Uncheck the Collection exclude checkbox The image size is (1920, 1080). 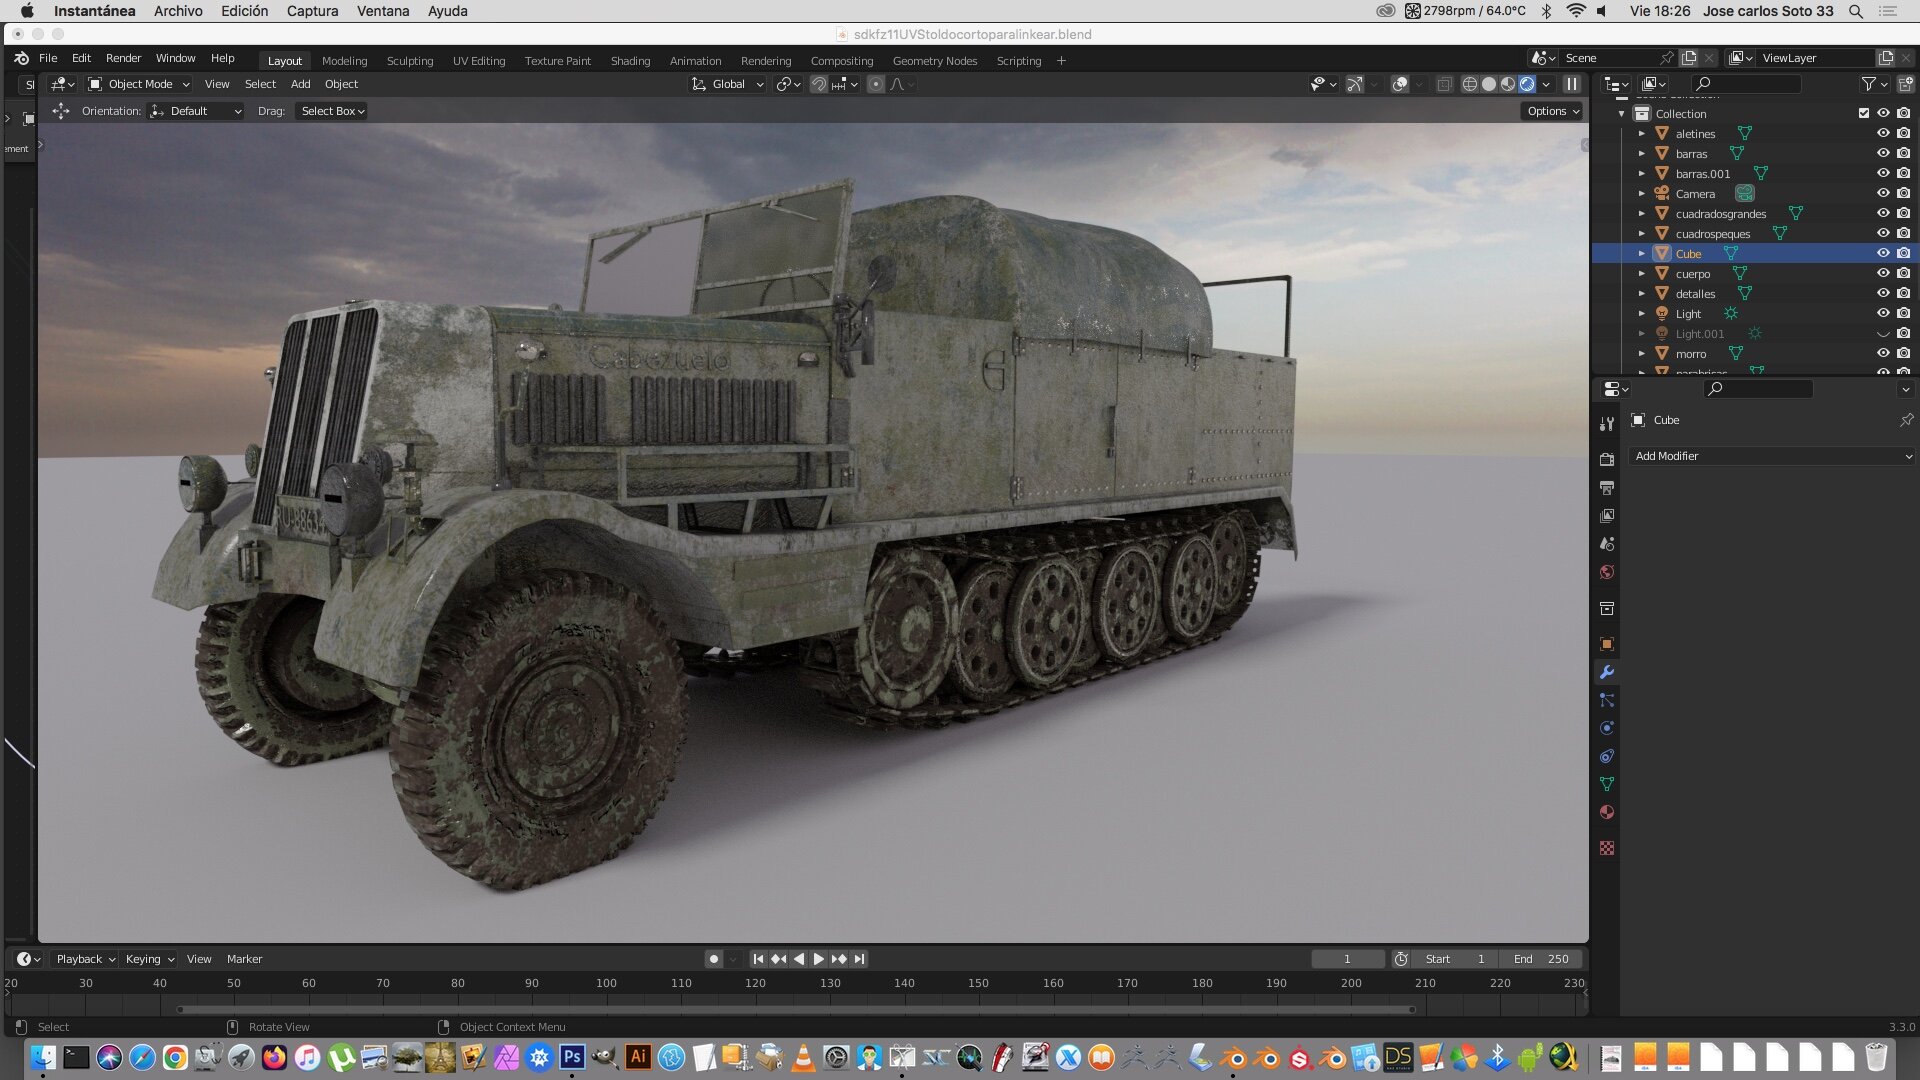coord(1864,113)
